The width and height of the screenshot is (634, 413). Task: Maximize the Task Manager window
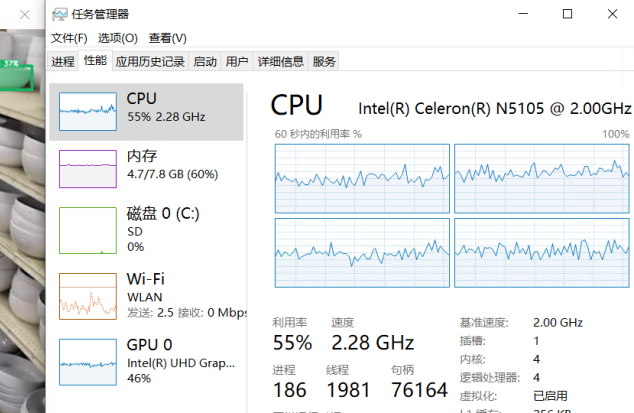coord(568,14)
